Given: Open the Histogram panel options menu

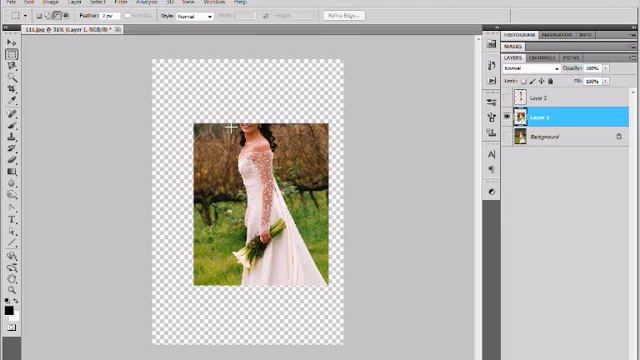Looking at the screenshot, I should [x=632, y=35].
